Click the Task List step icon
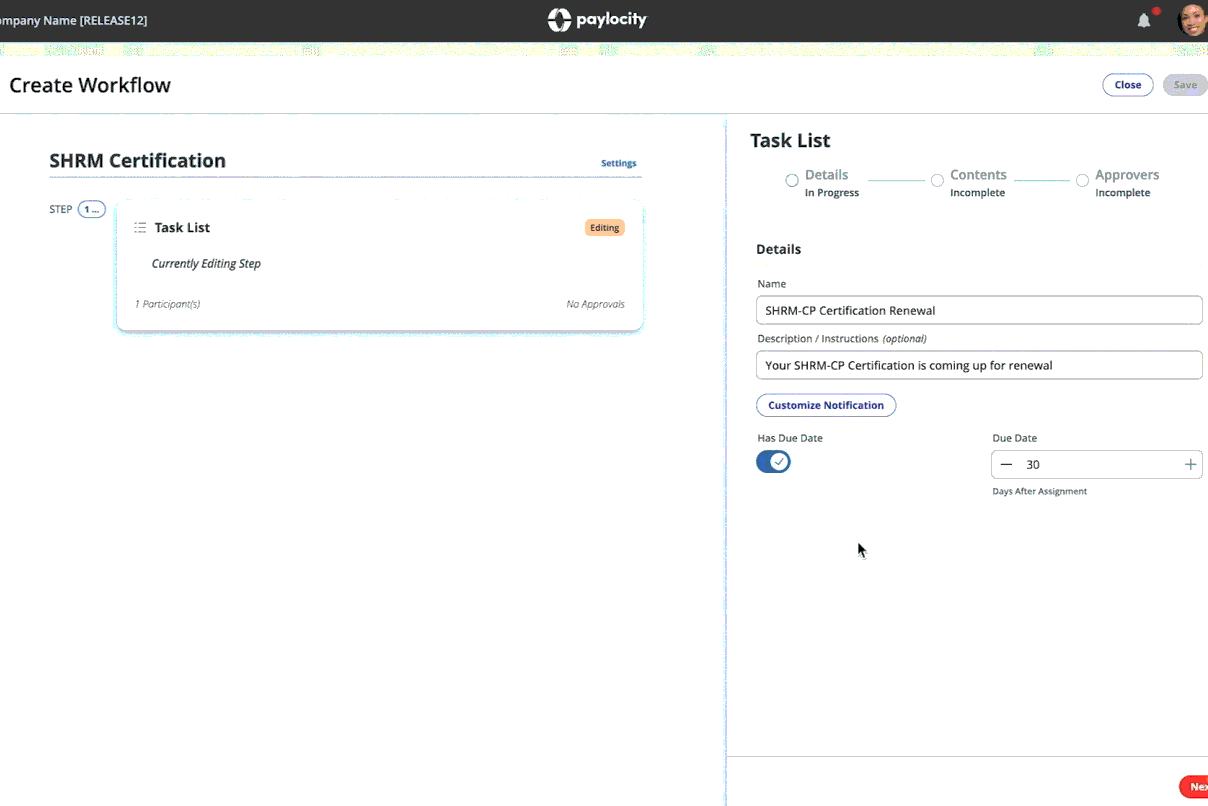This screenshot has height=806, width=1208. tap(140, 228)
